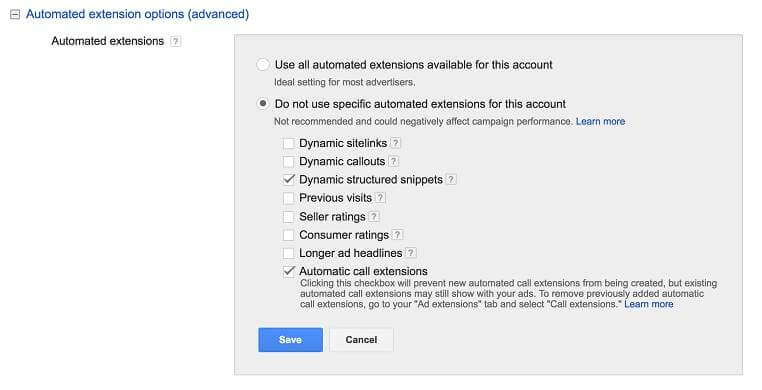The image size is (762, 390).
Task: Click the 'Automated extensions' field label
Action: pos(108,41)
